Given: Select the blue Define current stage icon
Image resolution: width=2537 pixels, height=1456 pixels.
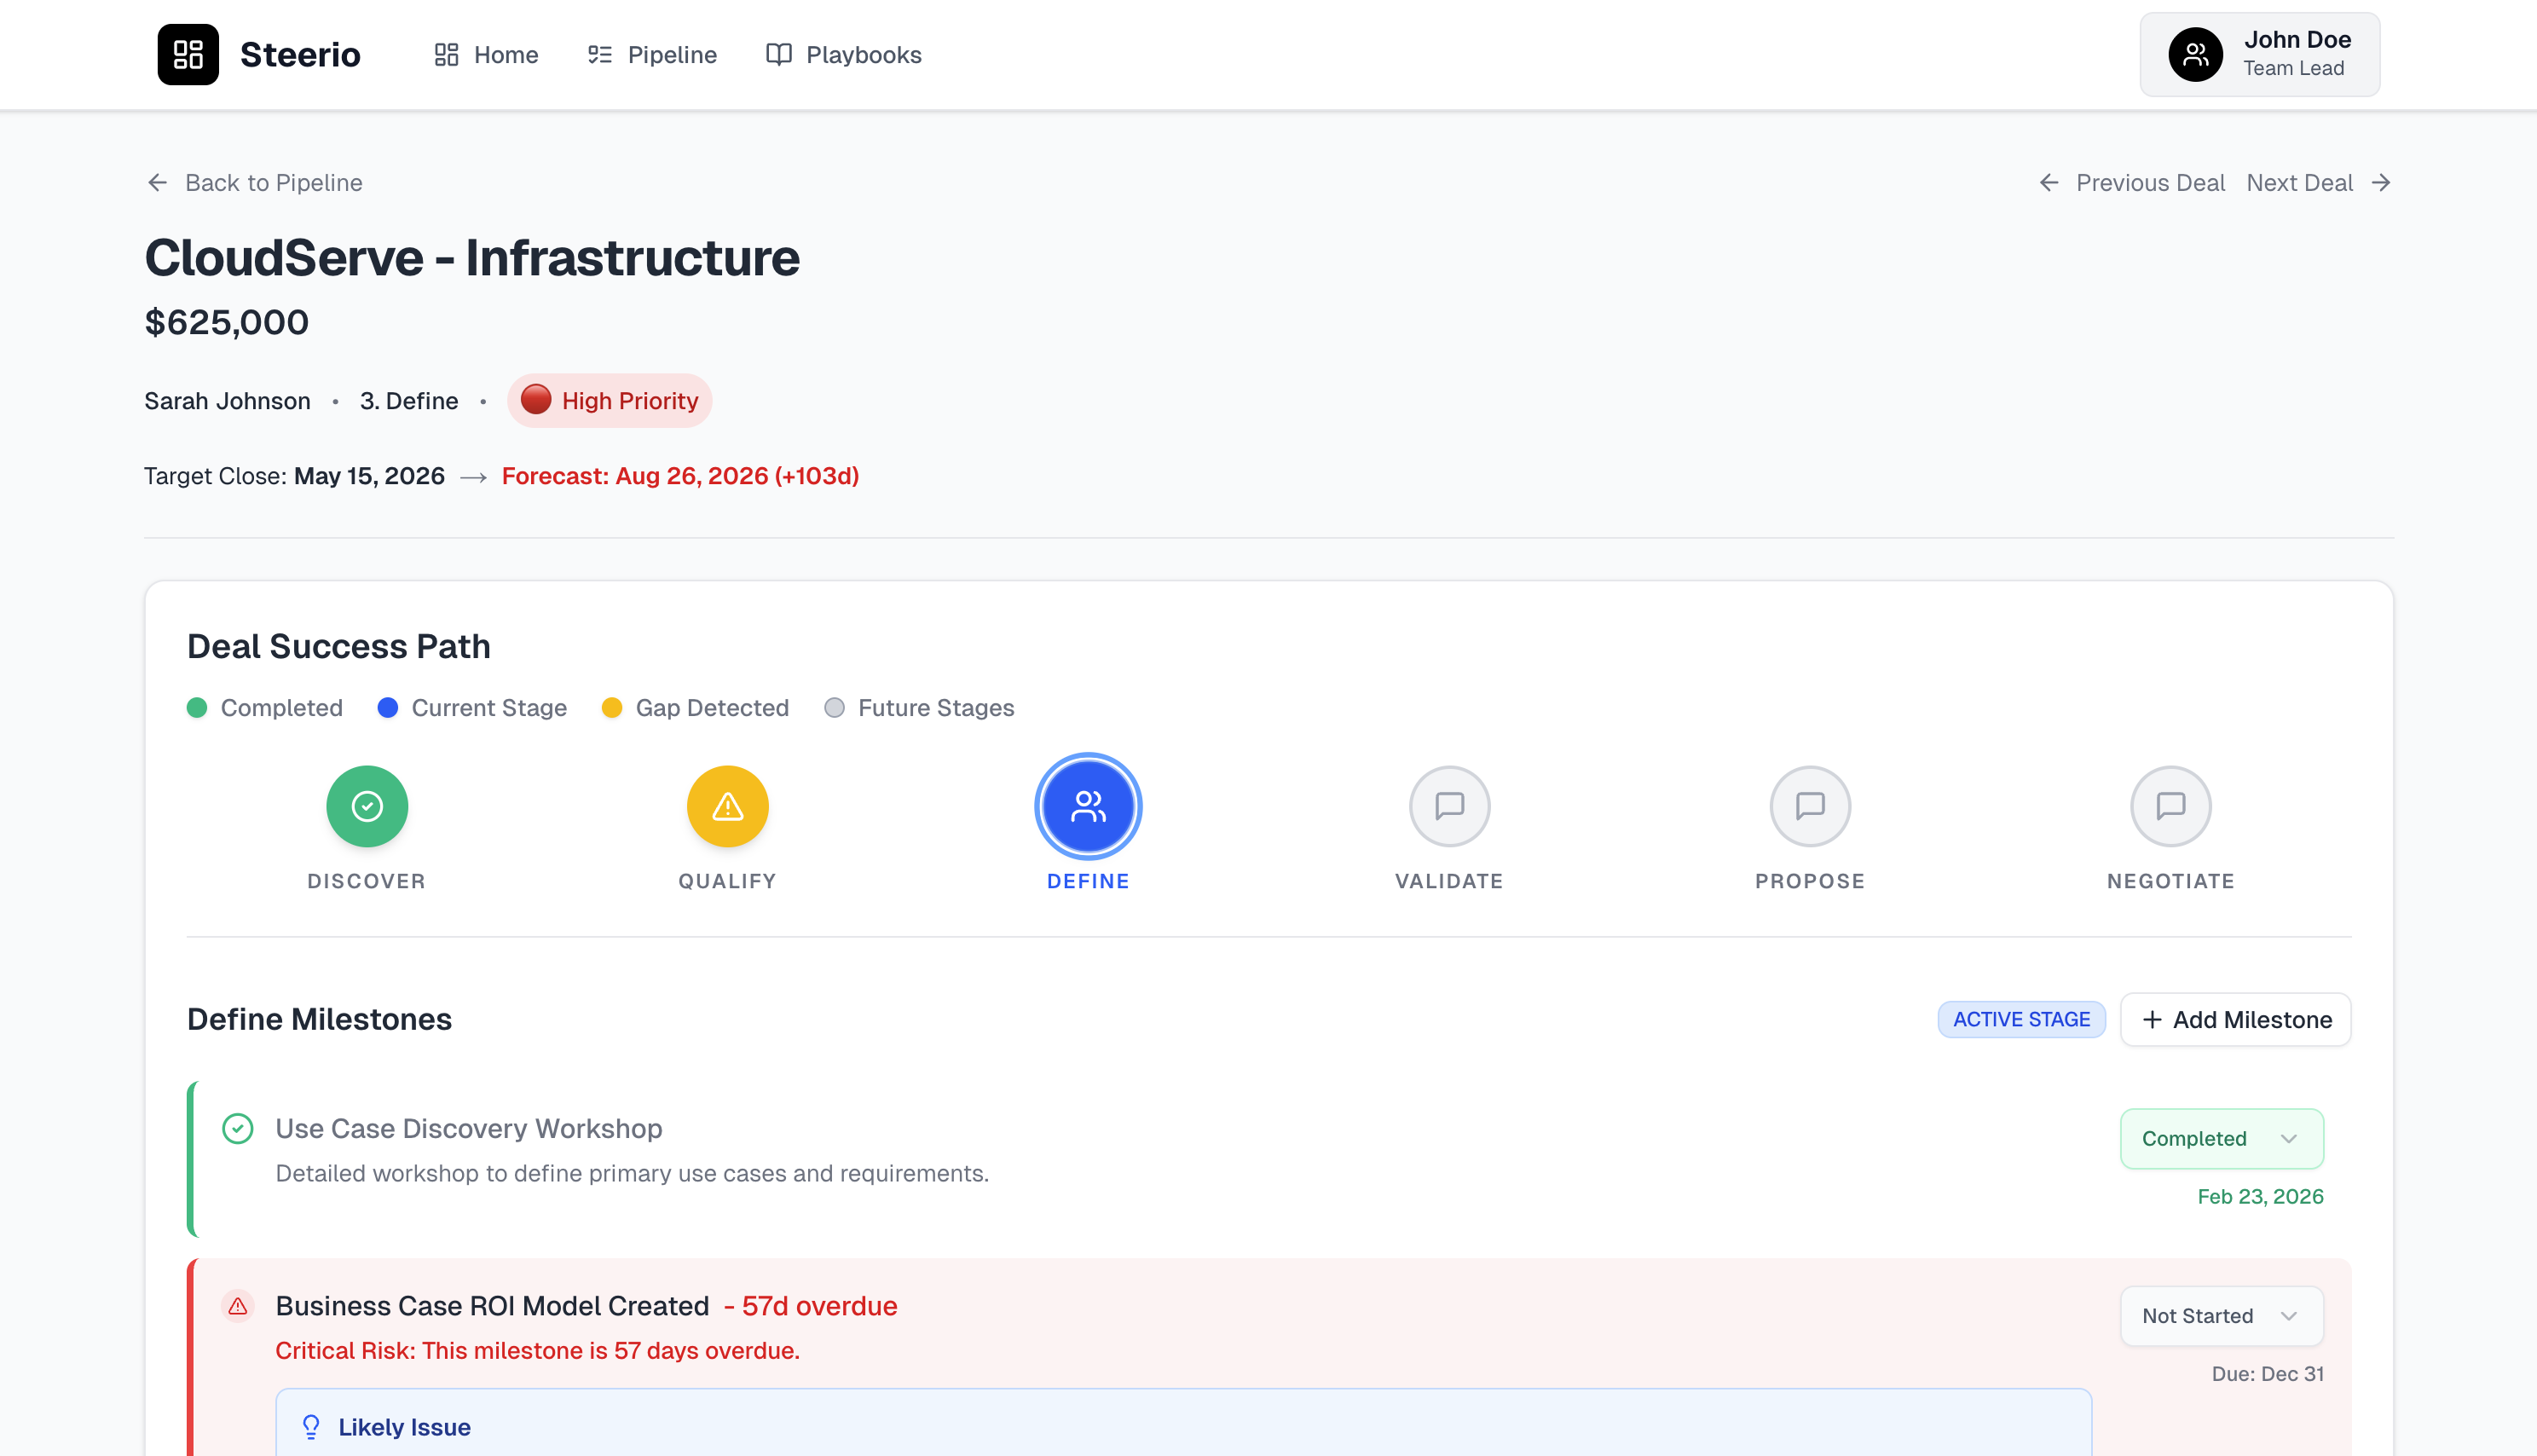Looking at the screenshot, I should click(x=1088, y=806).
